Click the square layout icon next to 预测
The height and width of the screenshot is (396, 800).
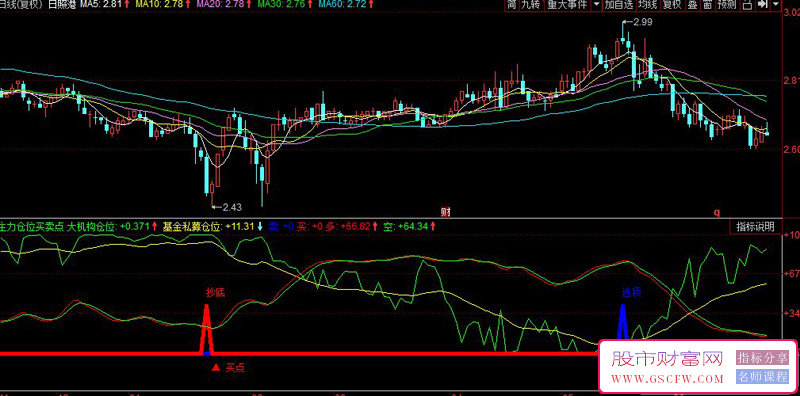coord(748,5)
